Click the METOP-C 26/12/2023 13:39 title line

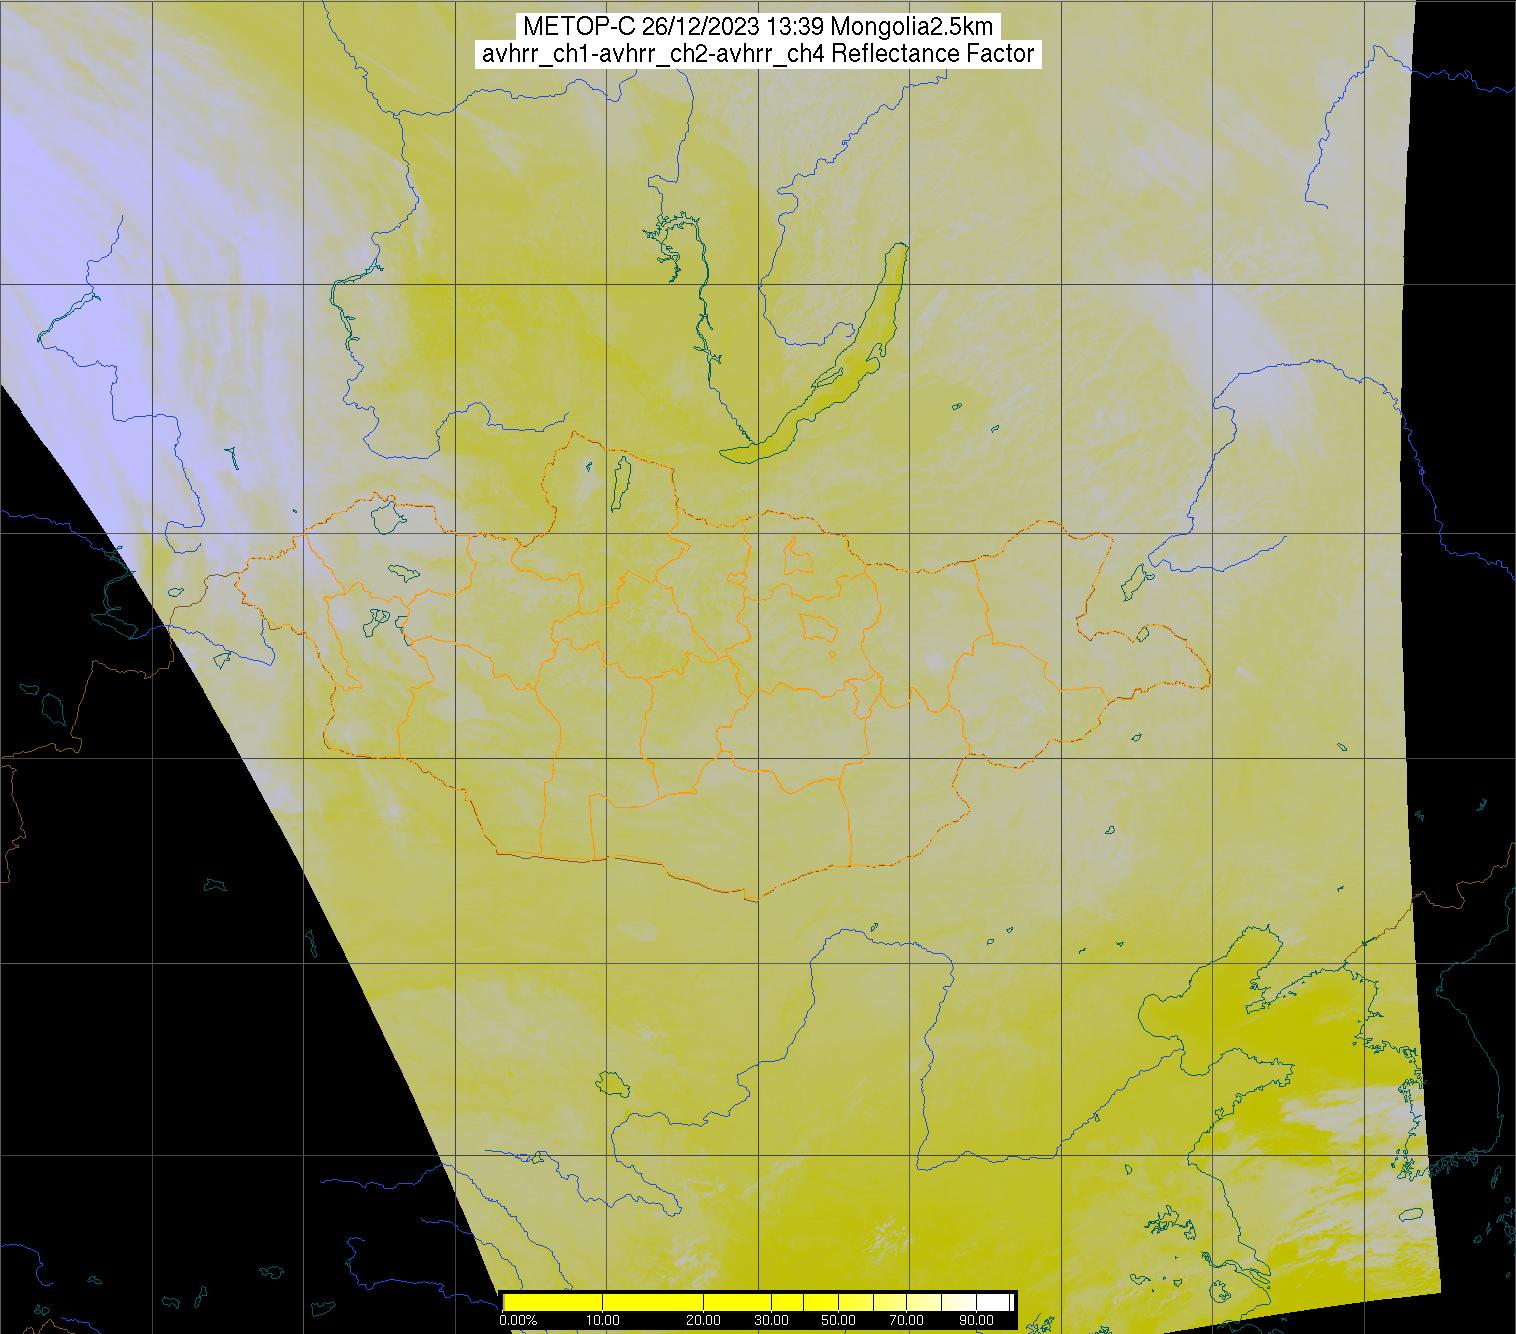(759, 27)
